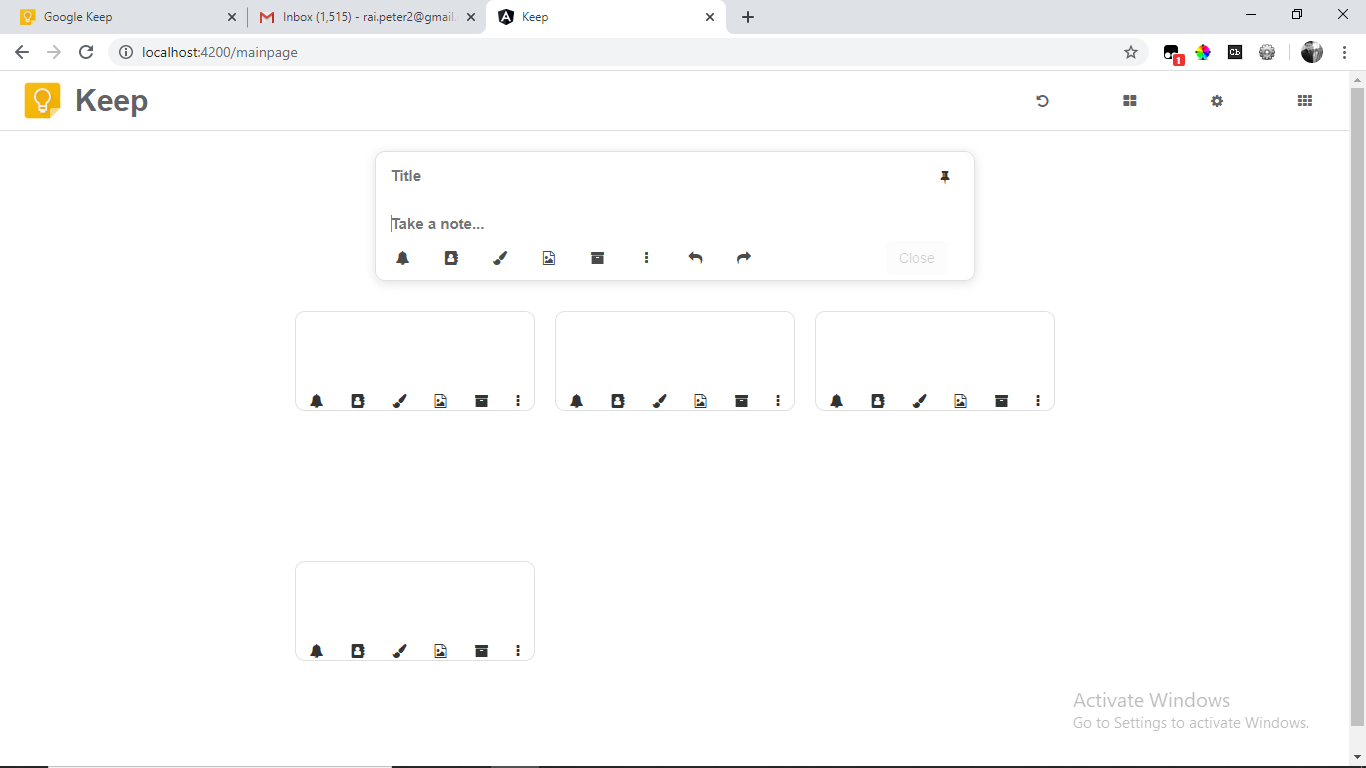Image resolution: width=1366 pixels, height=768 pixels.
Task: Switch to the Gmail Inbox browser tab
Action: [366, 17]
